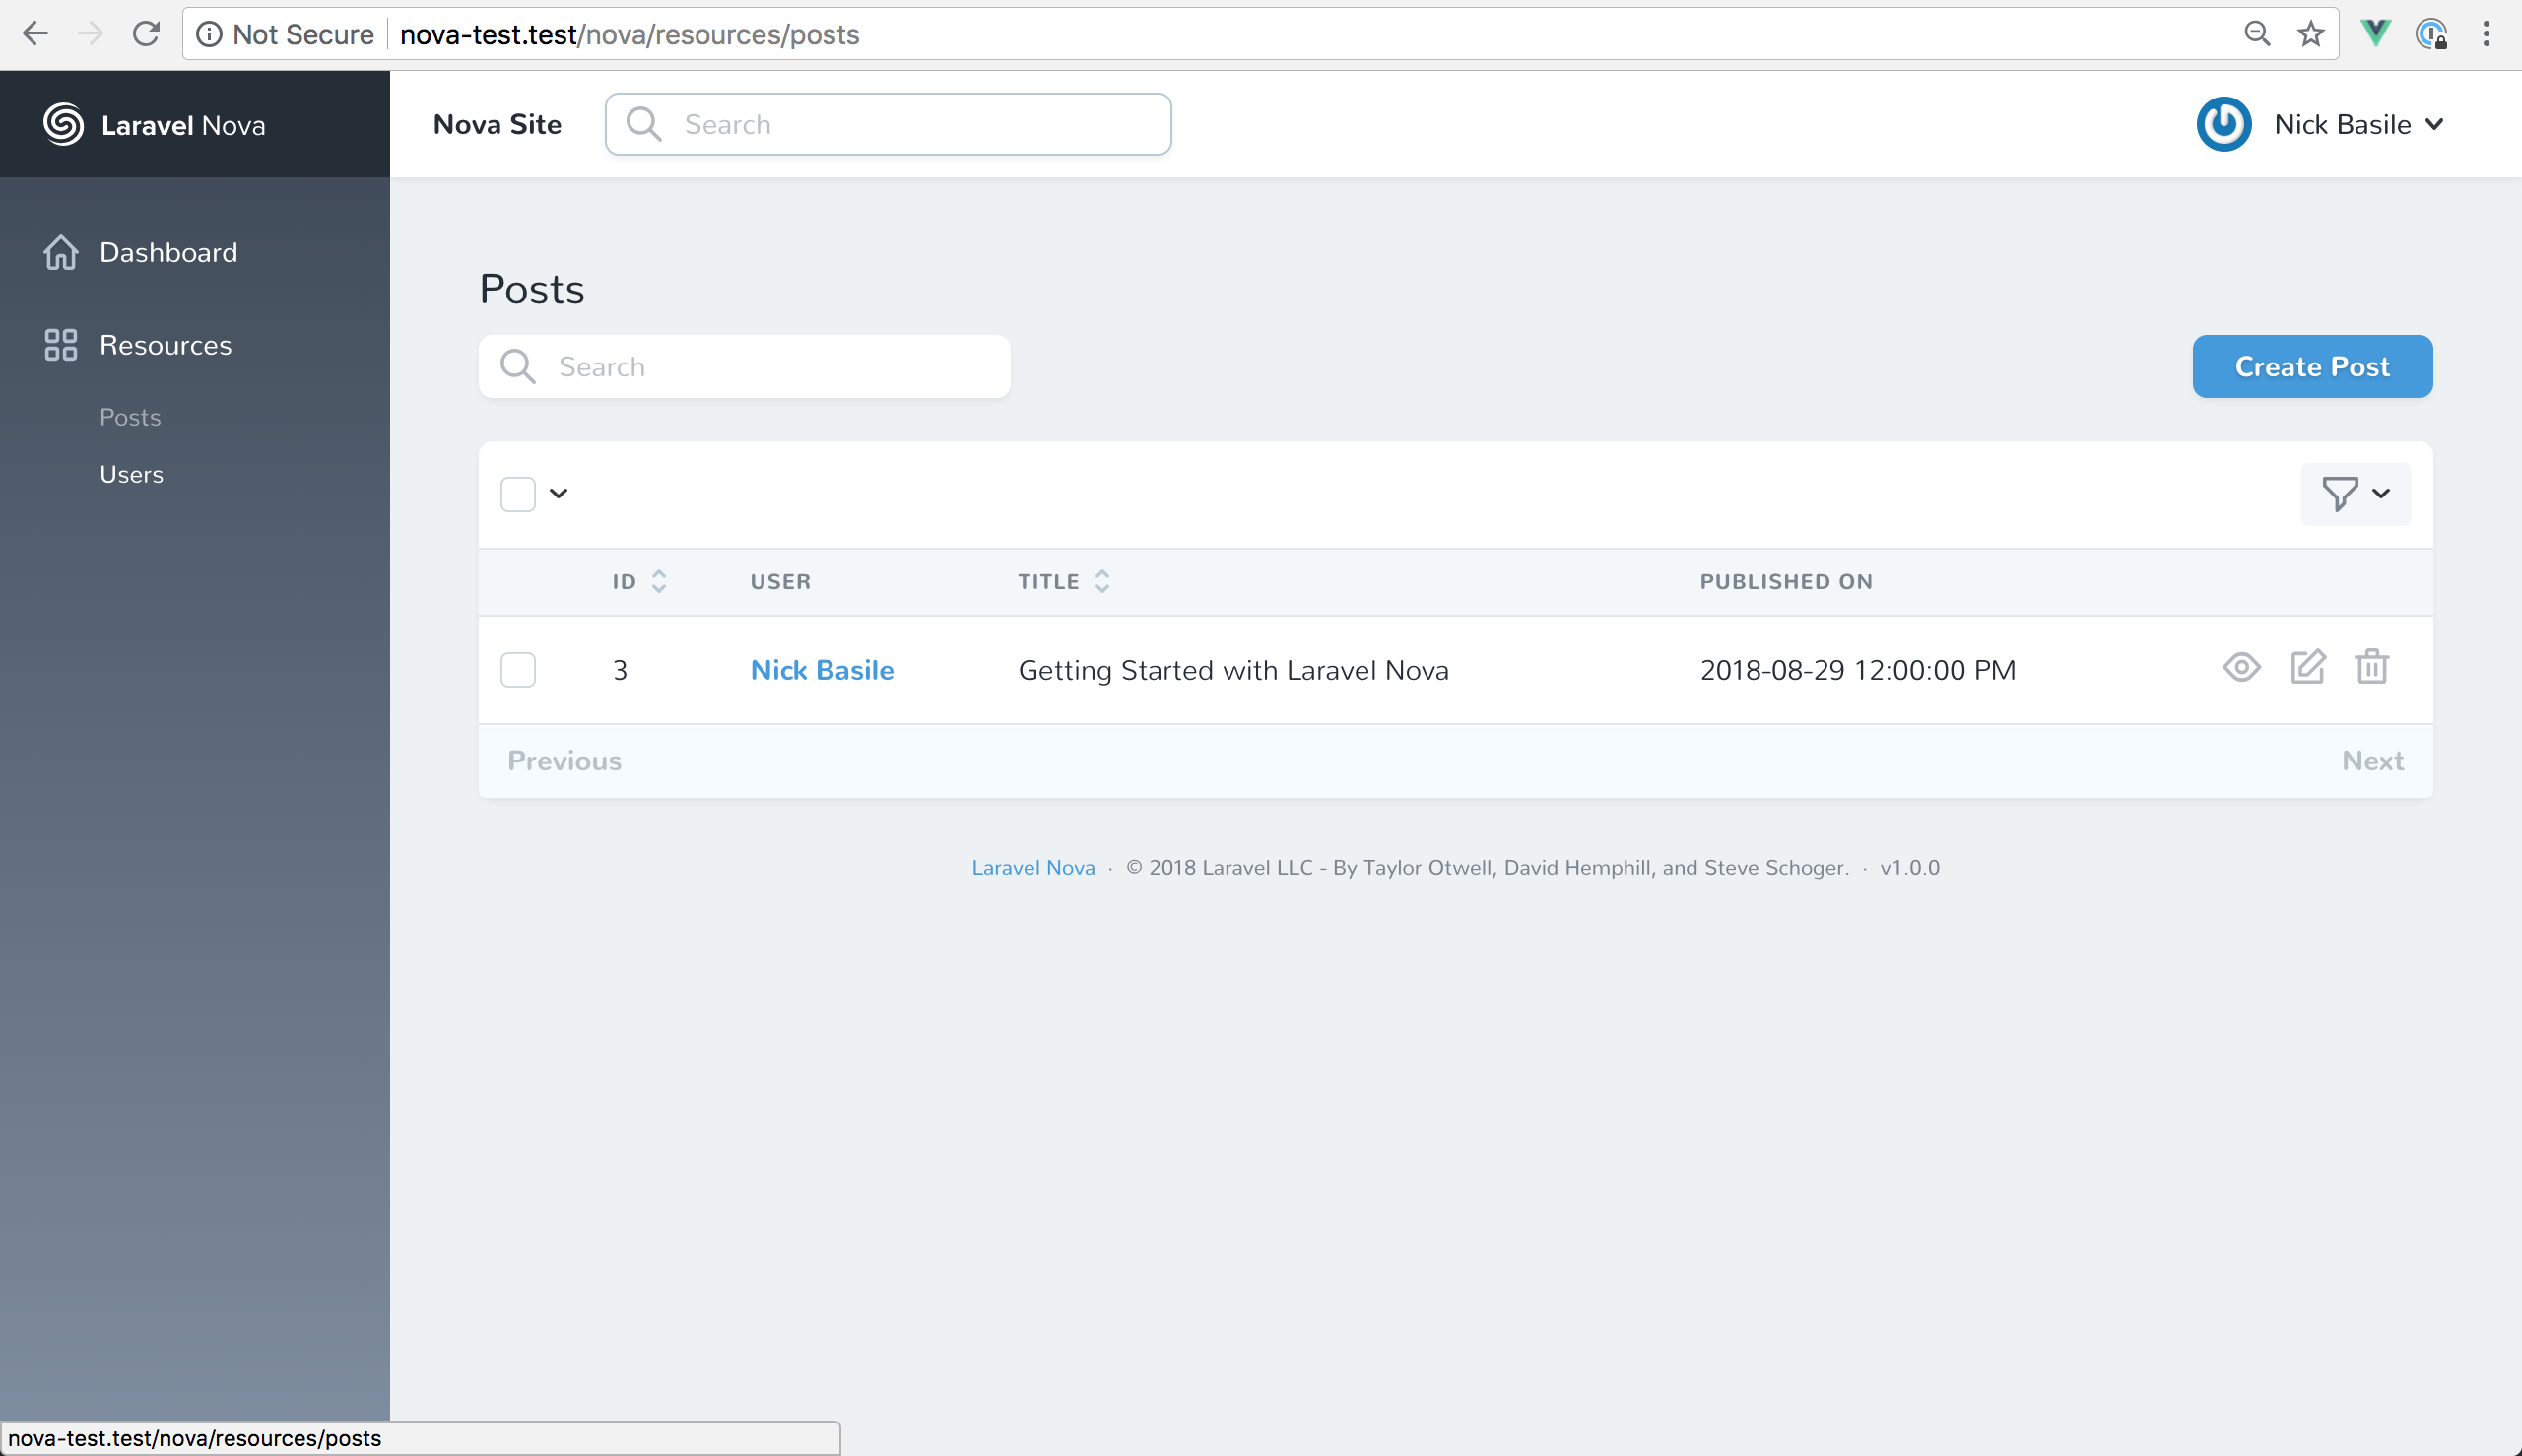The image size is (2522, 1456).
Task: Click the browser address bar URL
Action: (x=629, y=35)
